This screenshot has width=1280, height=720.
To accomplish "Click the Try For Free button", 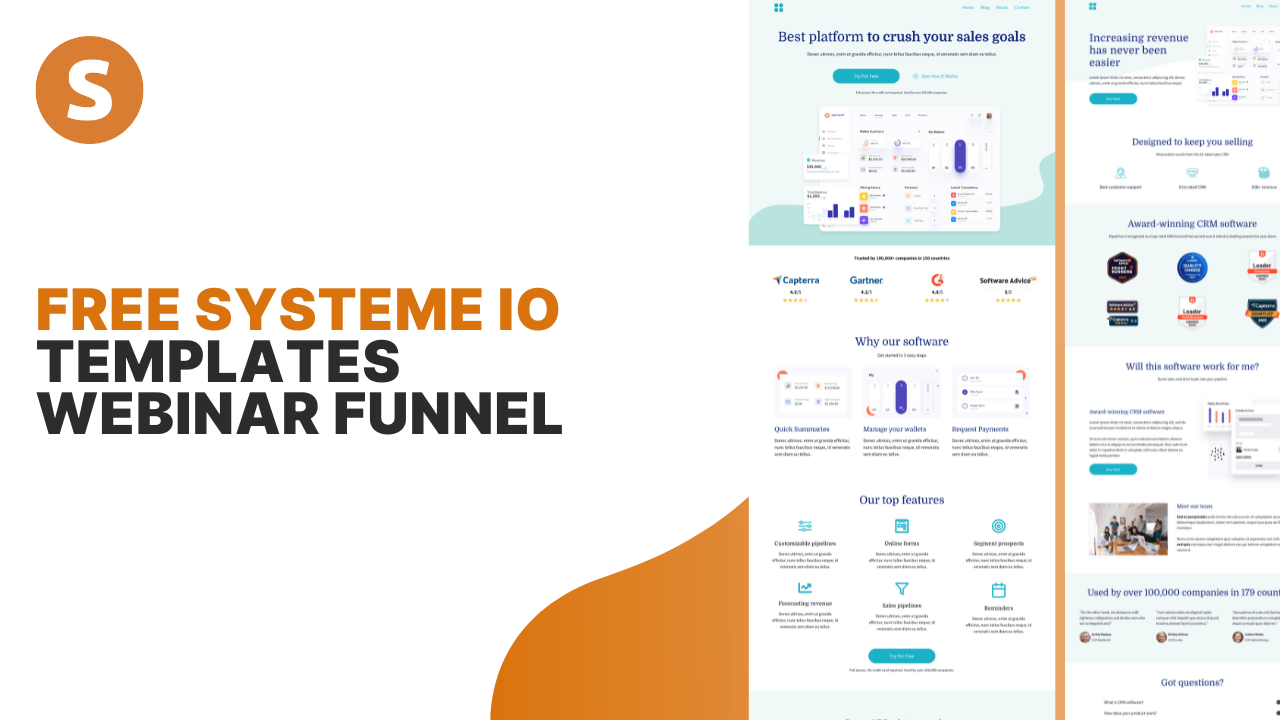I will click(866, 76).
